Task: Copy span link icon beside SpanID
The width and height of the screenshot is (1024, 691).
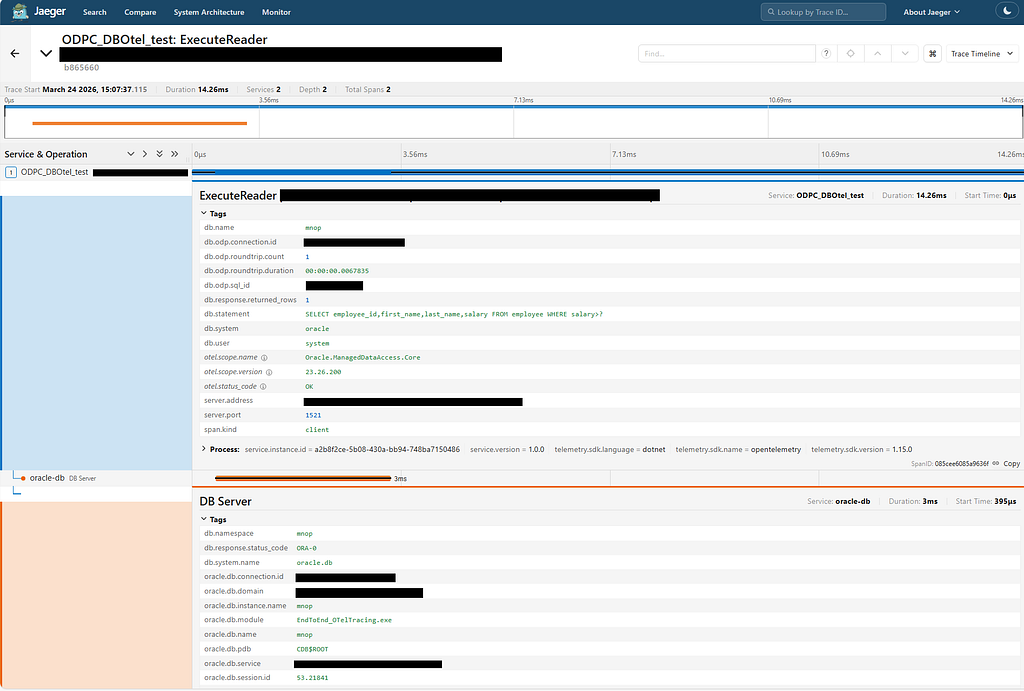Action: [x=996, y=463]
